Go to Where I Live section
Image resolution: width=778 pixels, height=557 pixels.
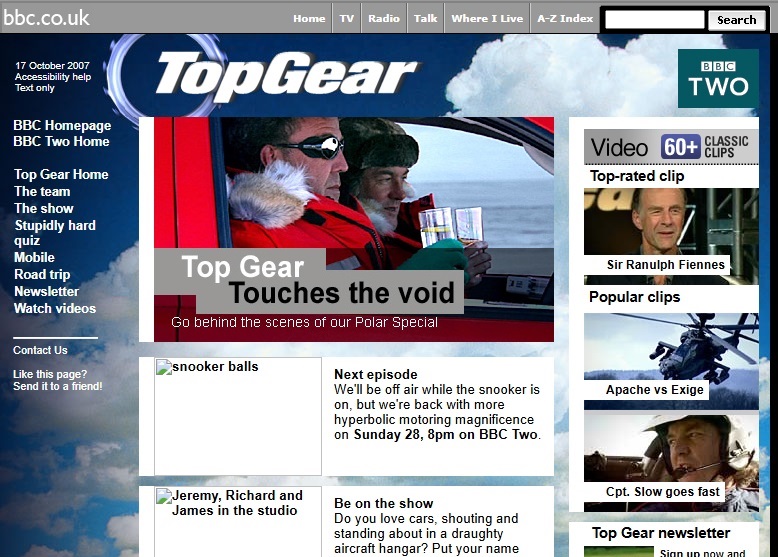tap(487, 18)
